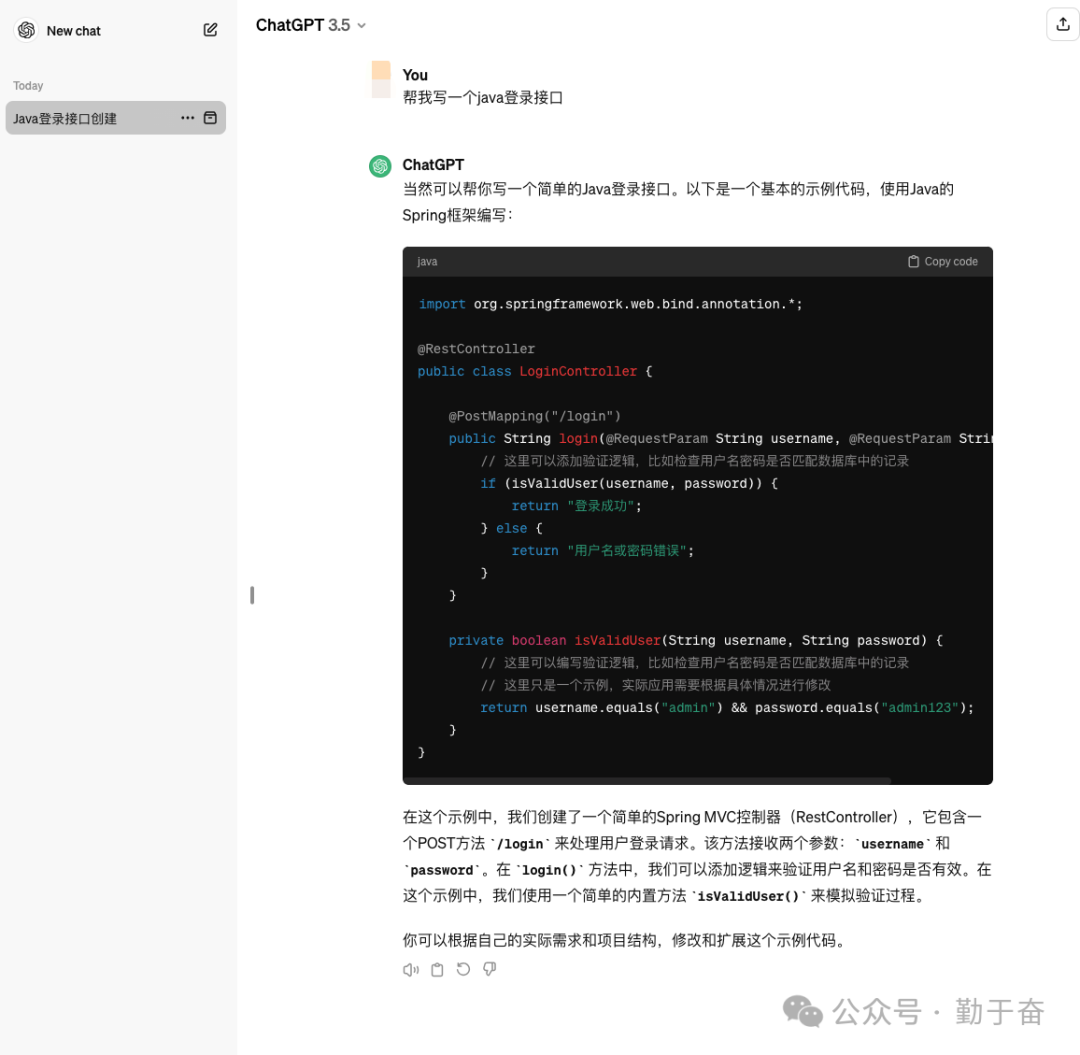Image resolution: width=1080 pixels, height=1055 pixels.
Task: Click the user avatar next to You
Action: 381,80
